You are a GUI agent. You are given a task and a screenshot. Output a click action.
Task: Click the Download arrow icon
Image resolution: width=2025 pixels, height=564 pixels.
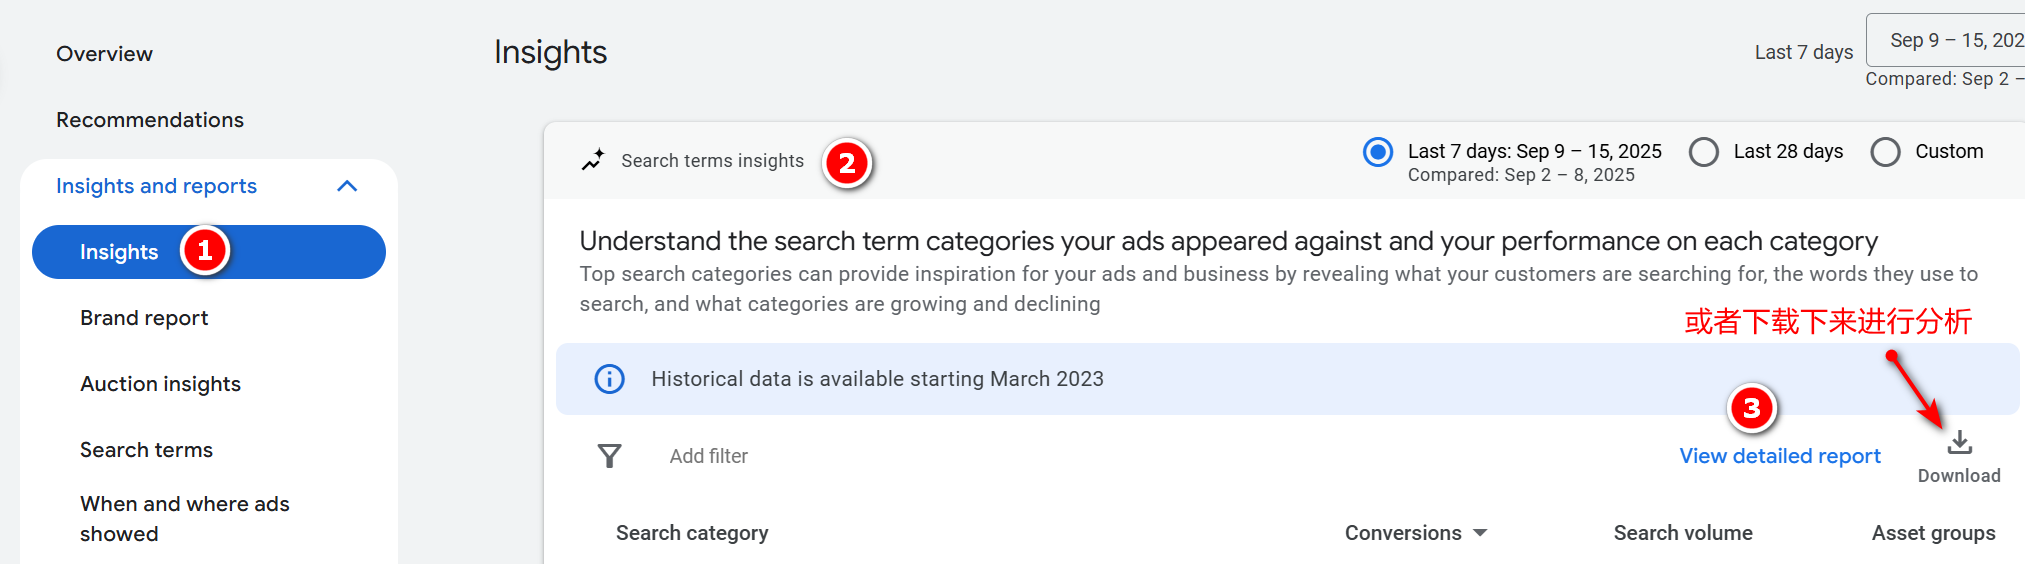(x=1959, y=442)
